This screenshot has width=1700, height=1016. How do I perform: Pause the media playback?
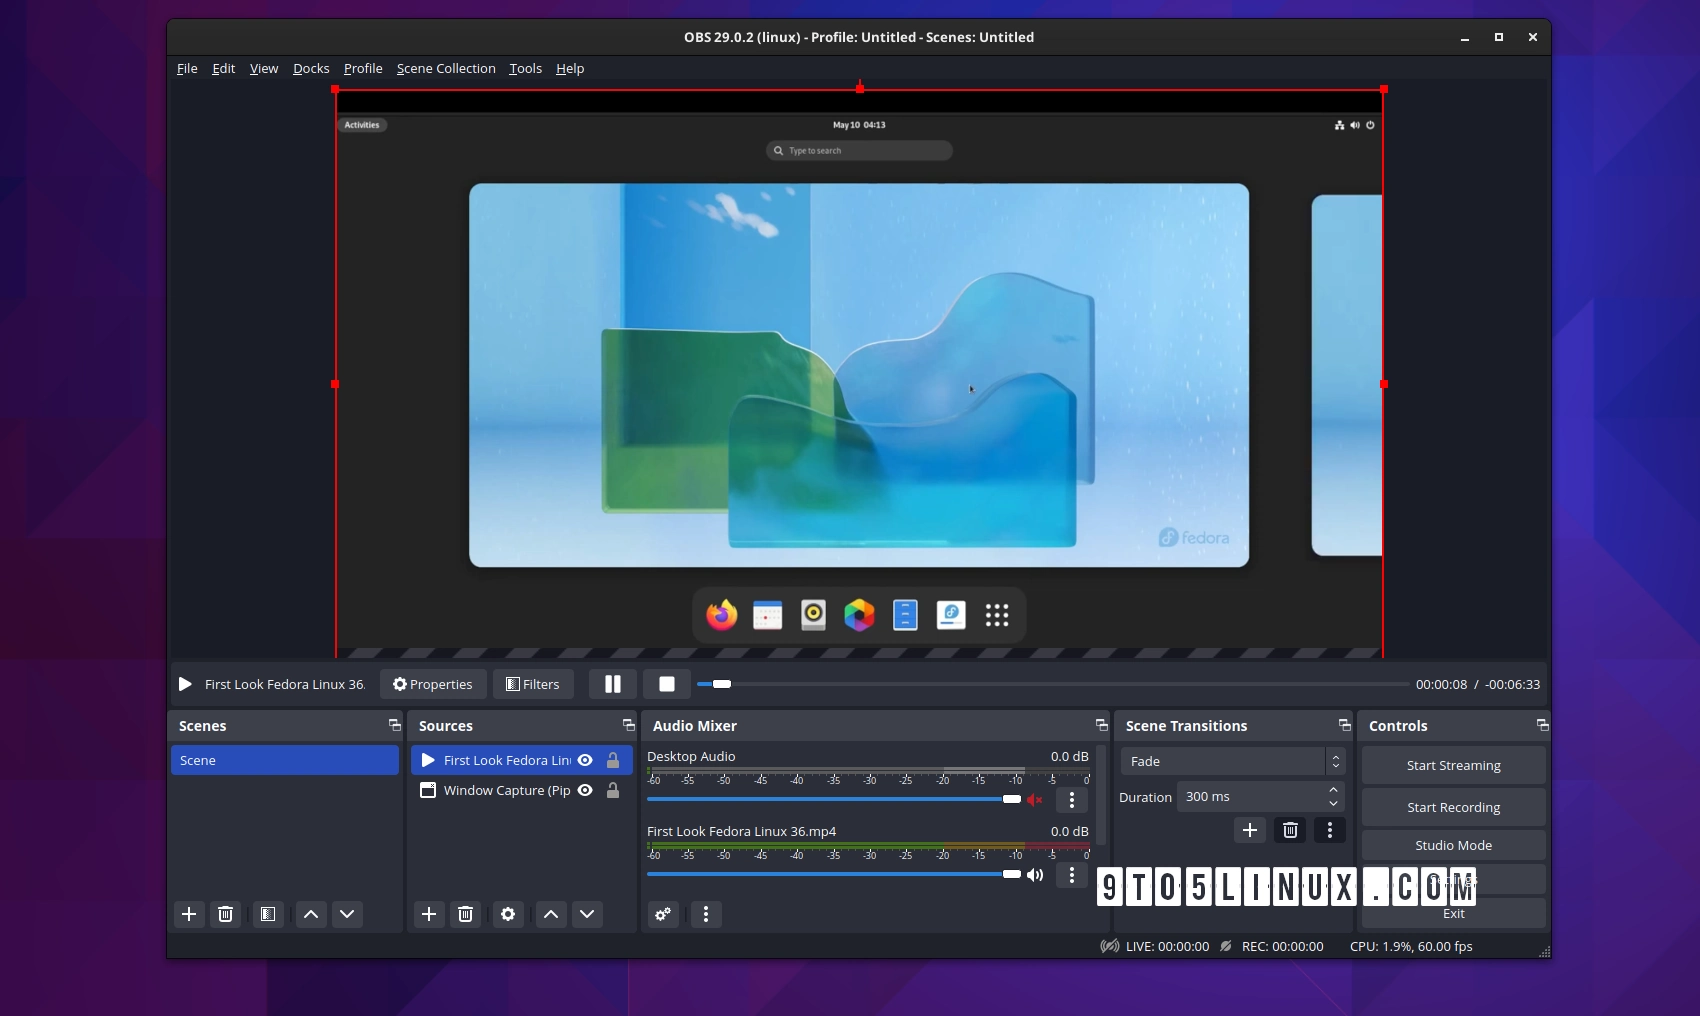click(x=612, y=684)
